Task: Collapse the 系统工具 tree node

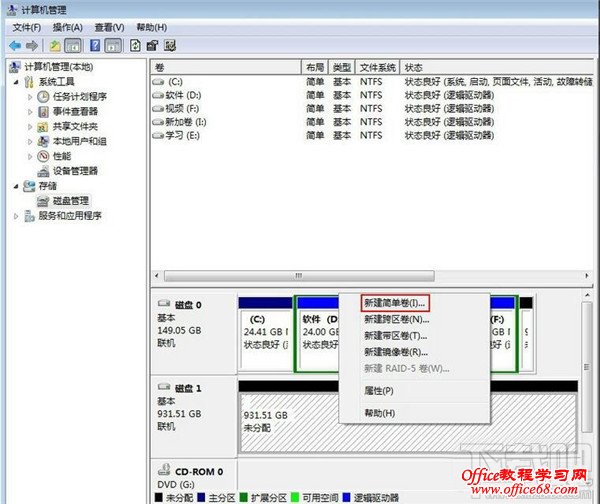Action: (16, 82)
